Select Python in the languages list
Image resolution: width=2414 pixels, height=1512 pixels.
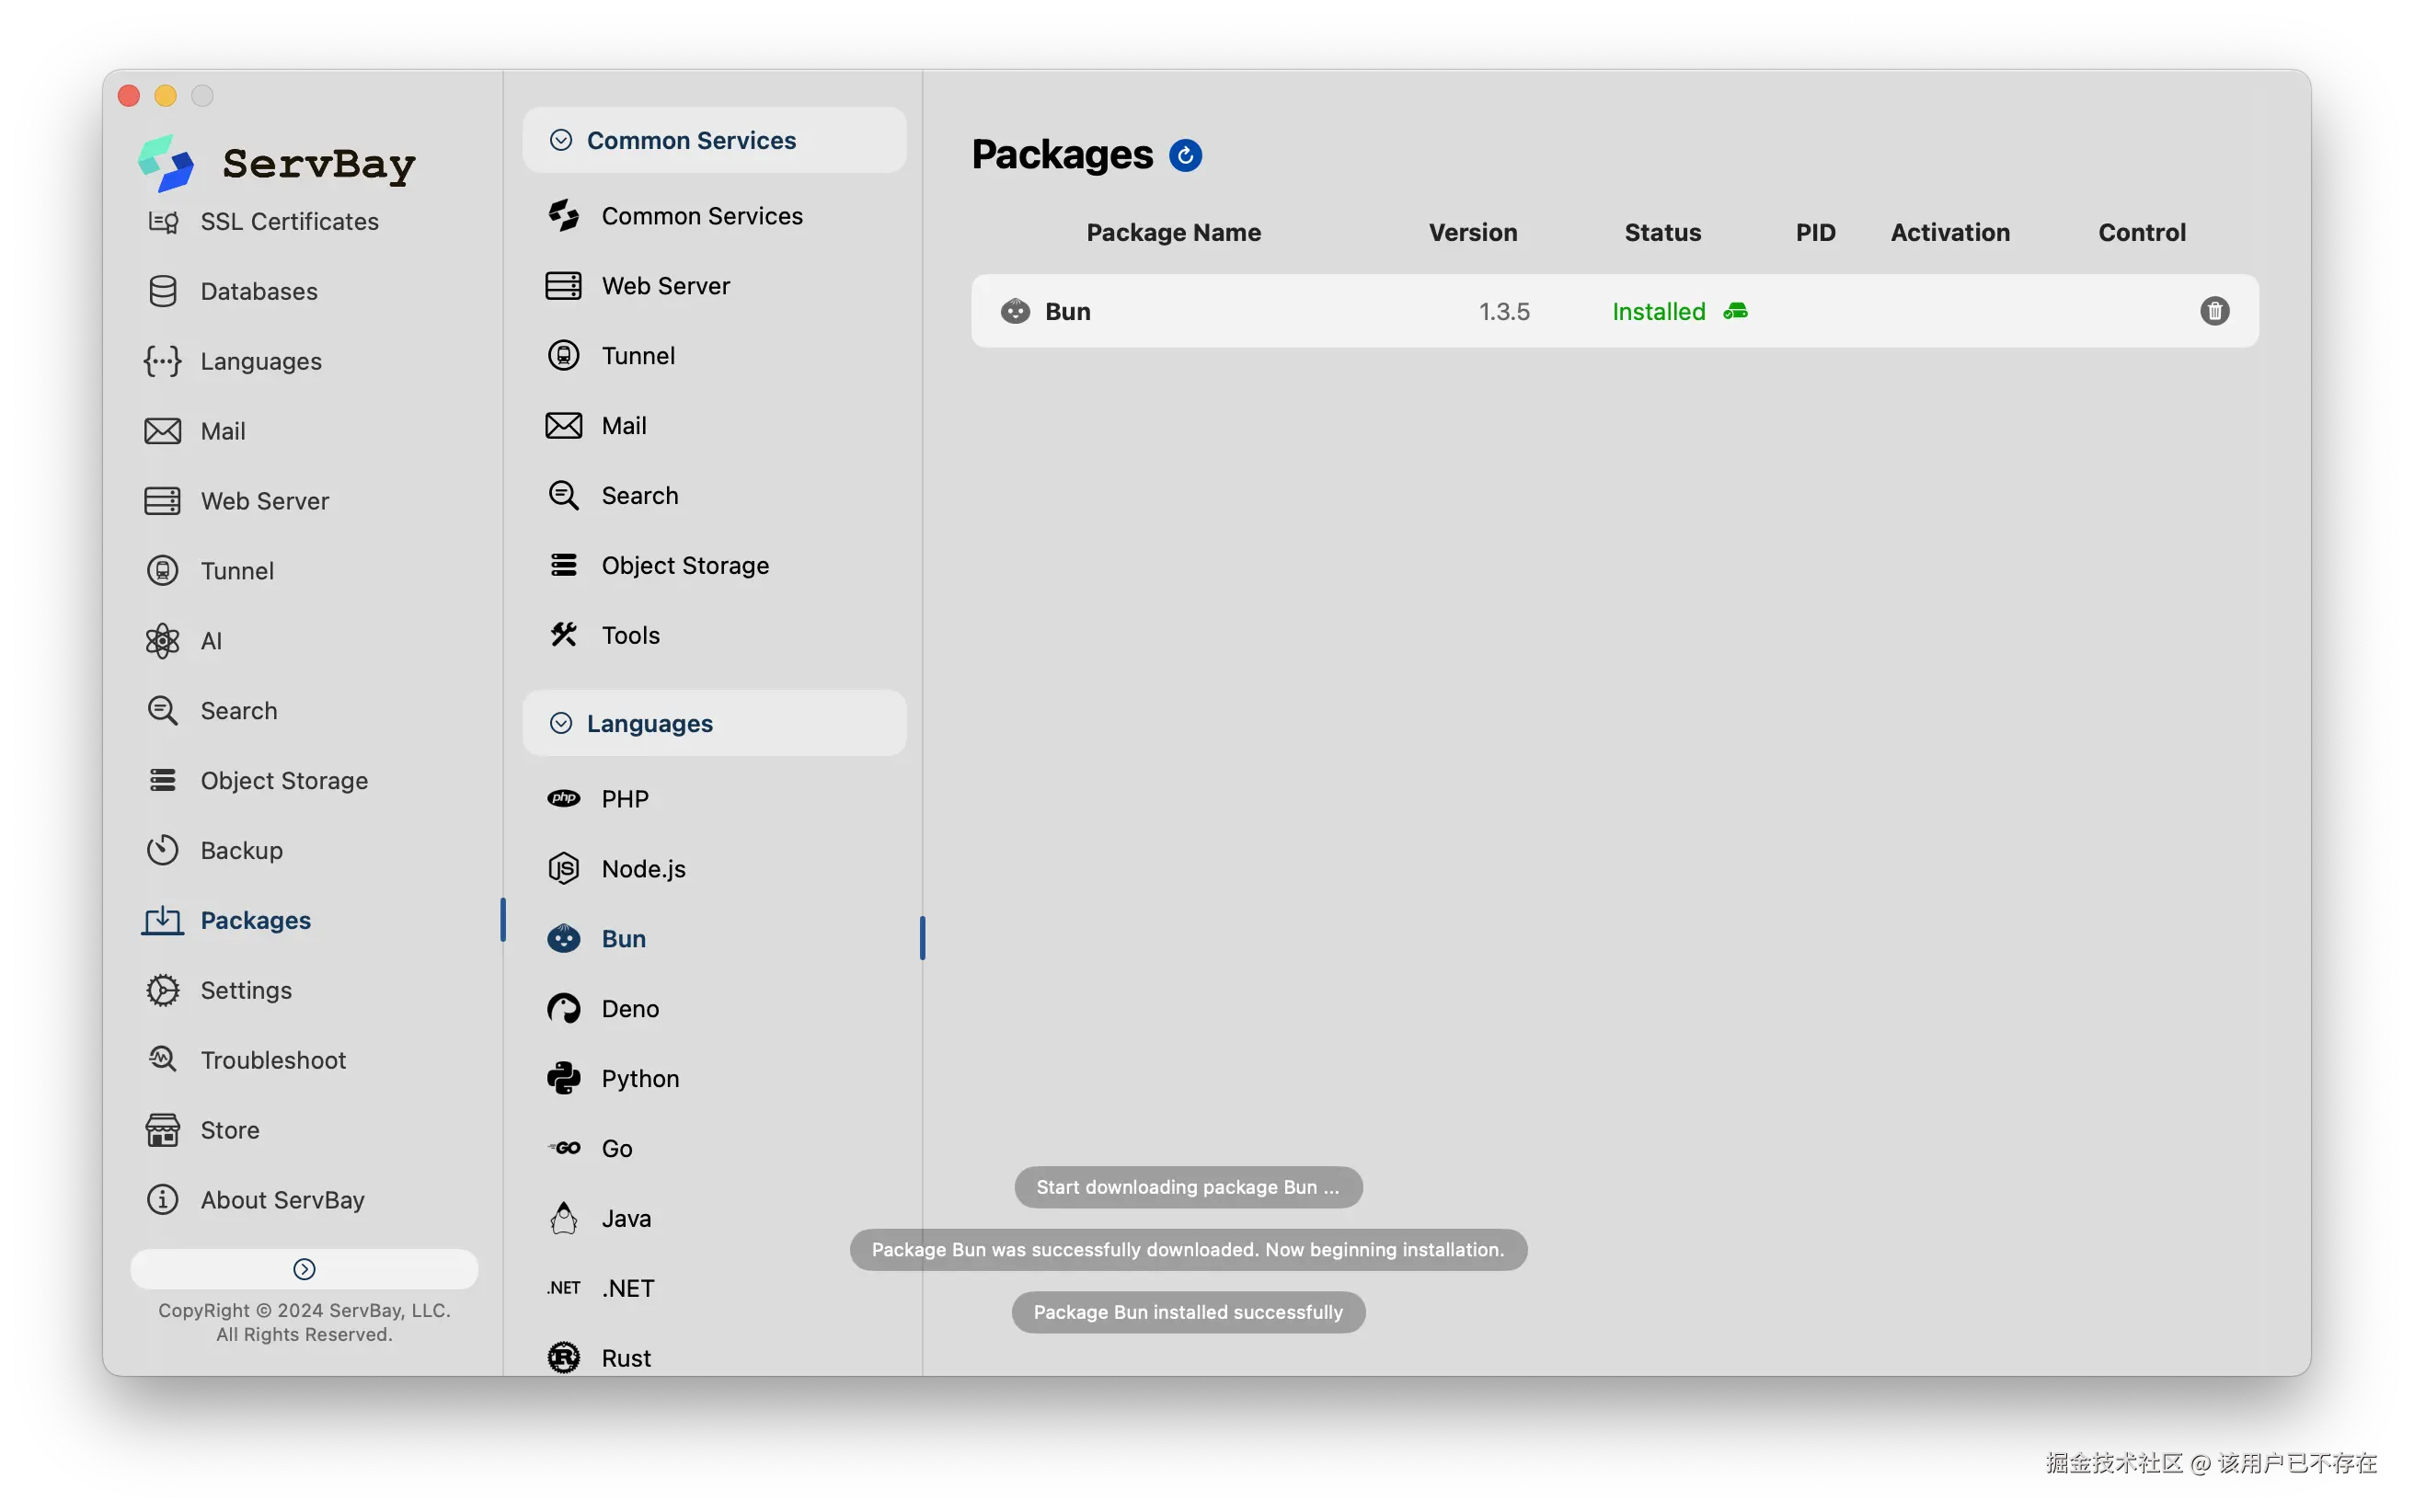pyautogui.click(x=639, y=1078)
